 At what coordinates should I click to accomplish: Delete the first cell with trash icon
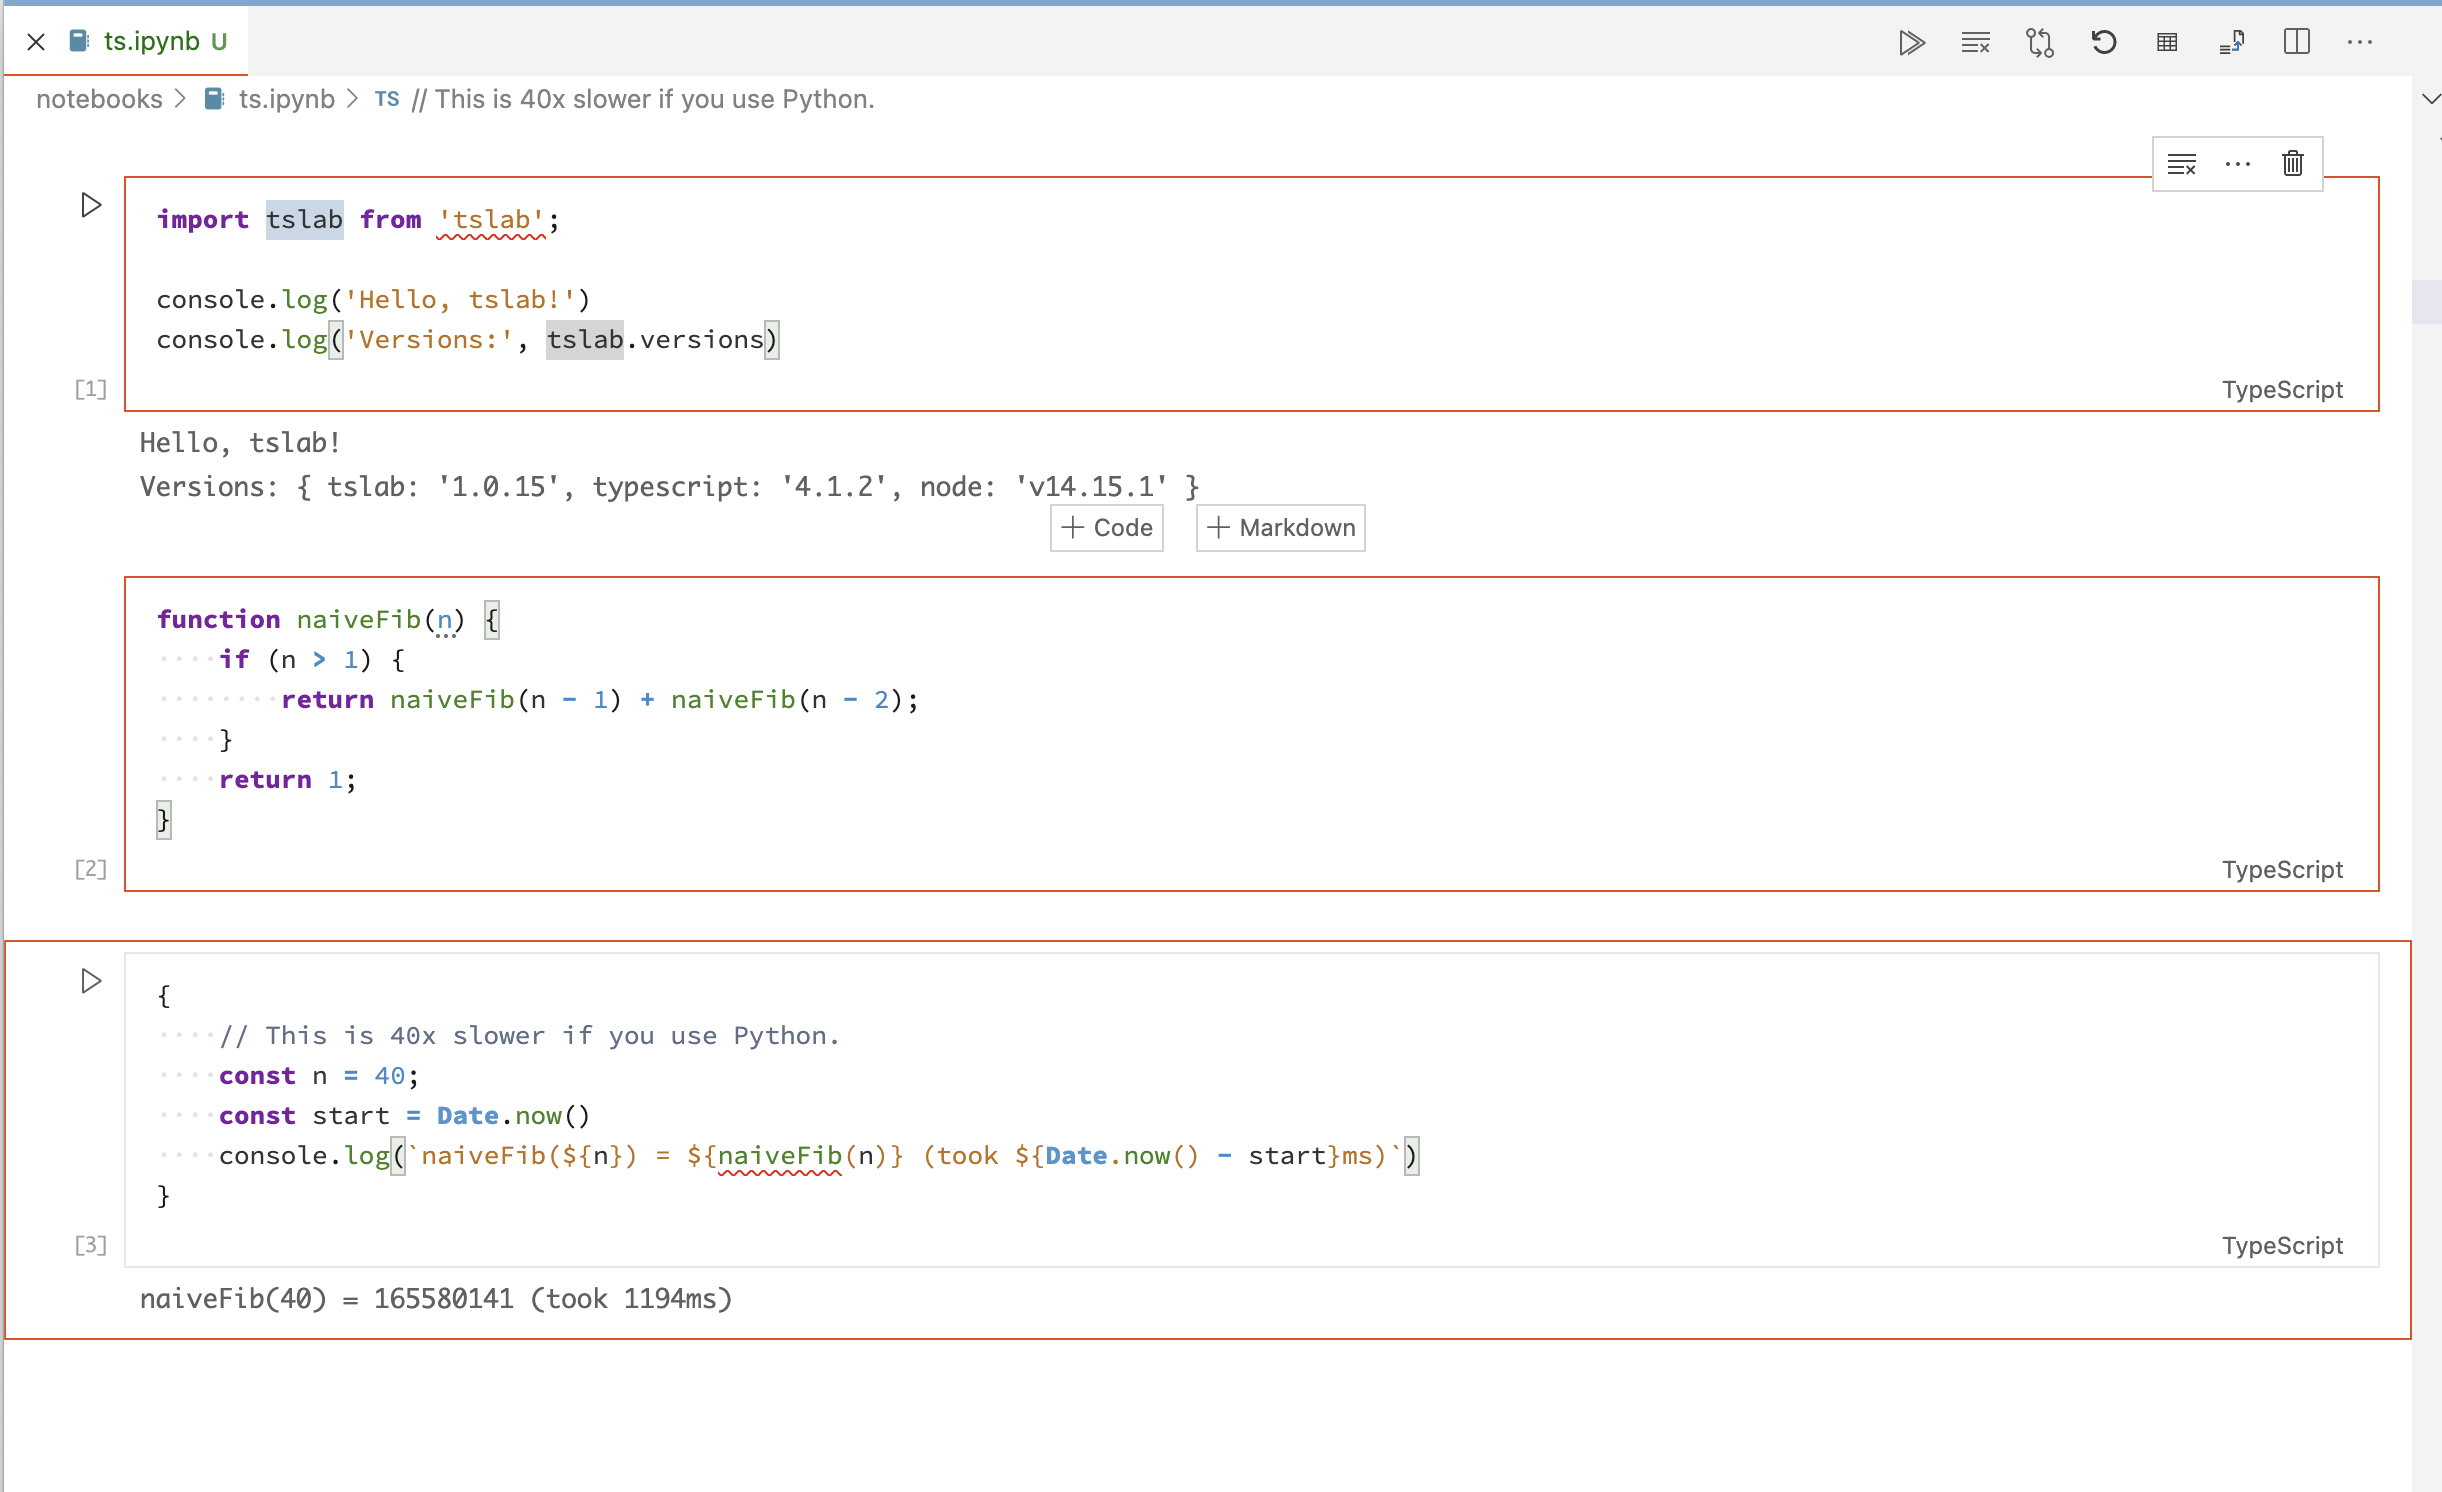click(x=2293, y=163)
